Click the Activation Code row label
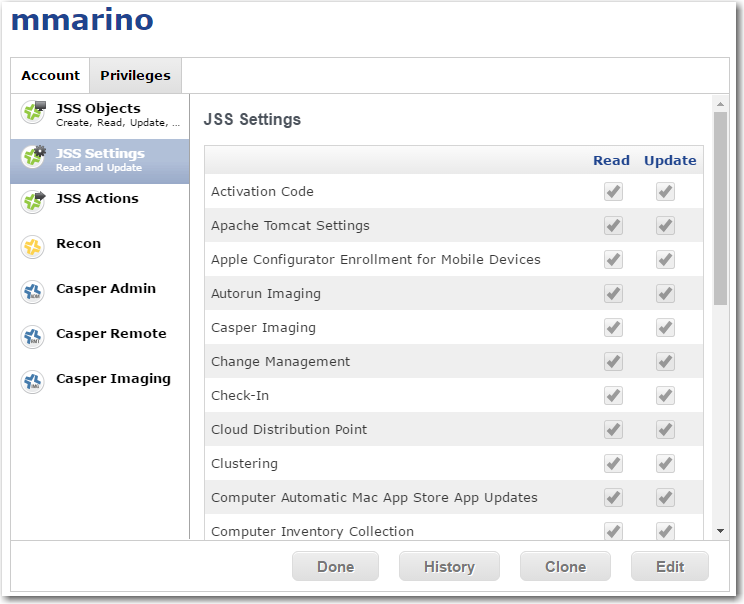This screenshot has height=604, width=744. (262, 192)
